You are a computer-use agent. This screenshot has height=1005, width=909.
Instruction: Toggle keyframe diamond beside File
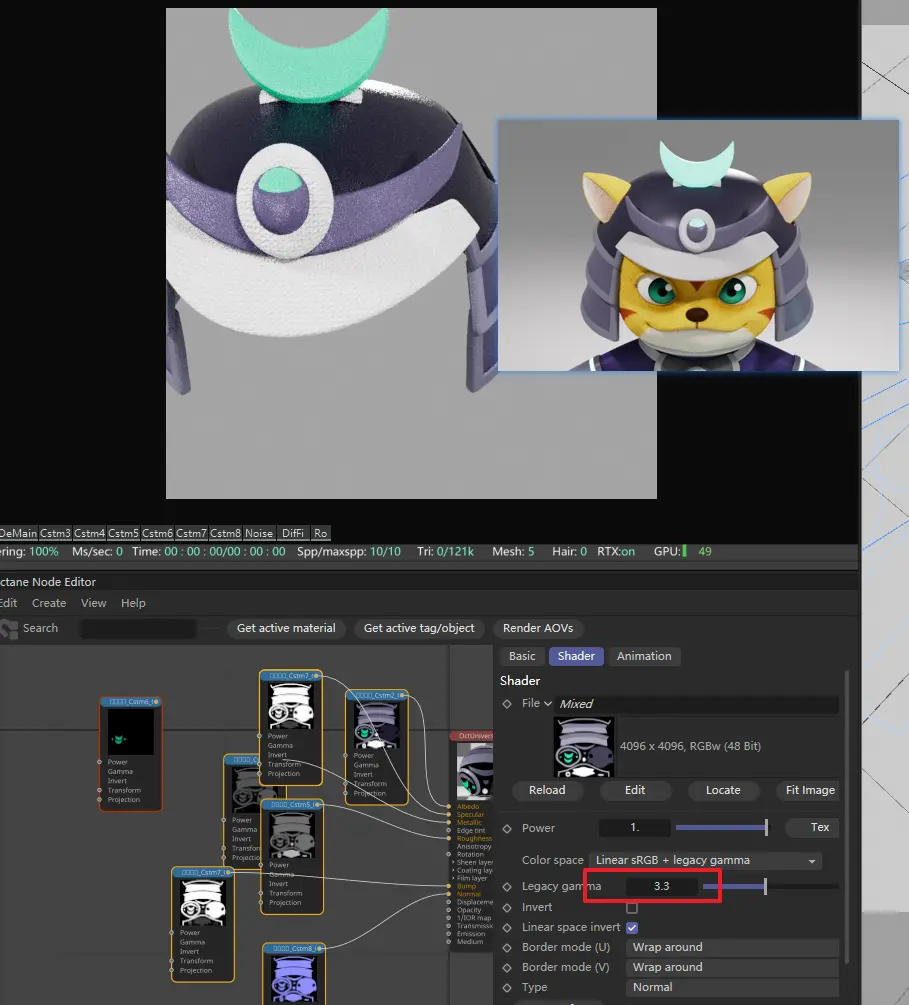click(x=507, y=704)
